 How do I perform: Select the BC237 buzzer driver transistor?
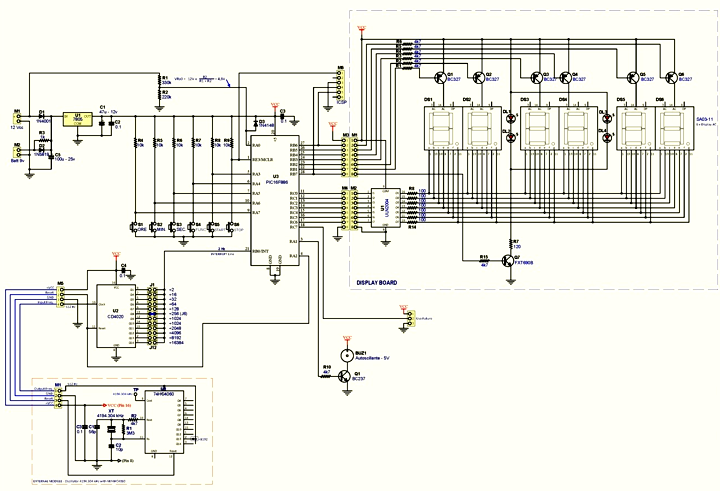coord(345,377)
